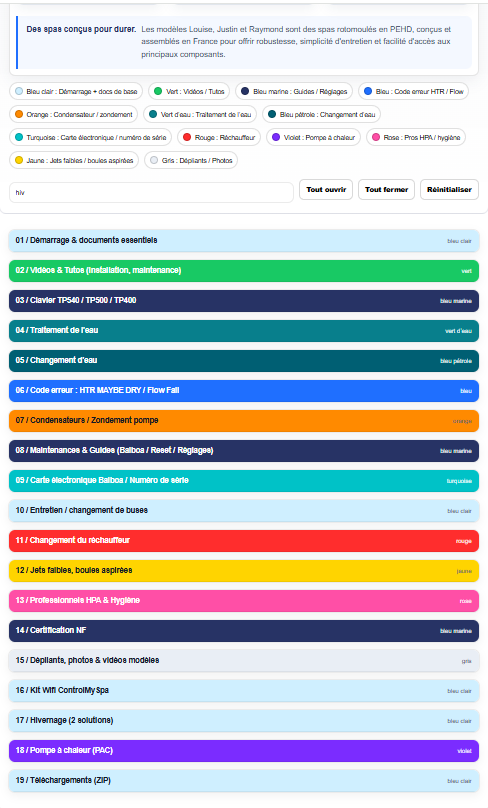Viewport: 488px width, 808px height.
Task: Pick the Bleu clair : Démarrage chip
Action: 76,92
